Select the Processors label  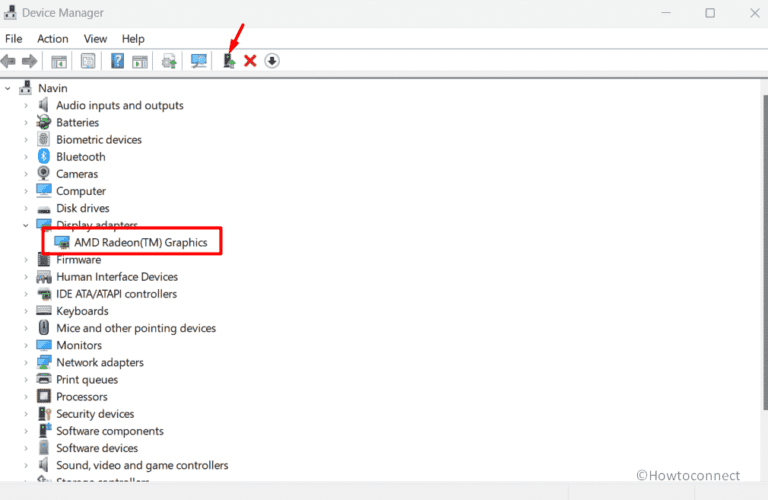(82, 397)
